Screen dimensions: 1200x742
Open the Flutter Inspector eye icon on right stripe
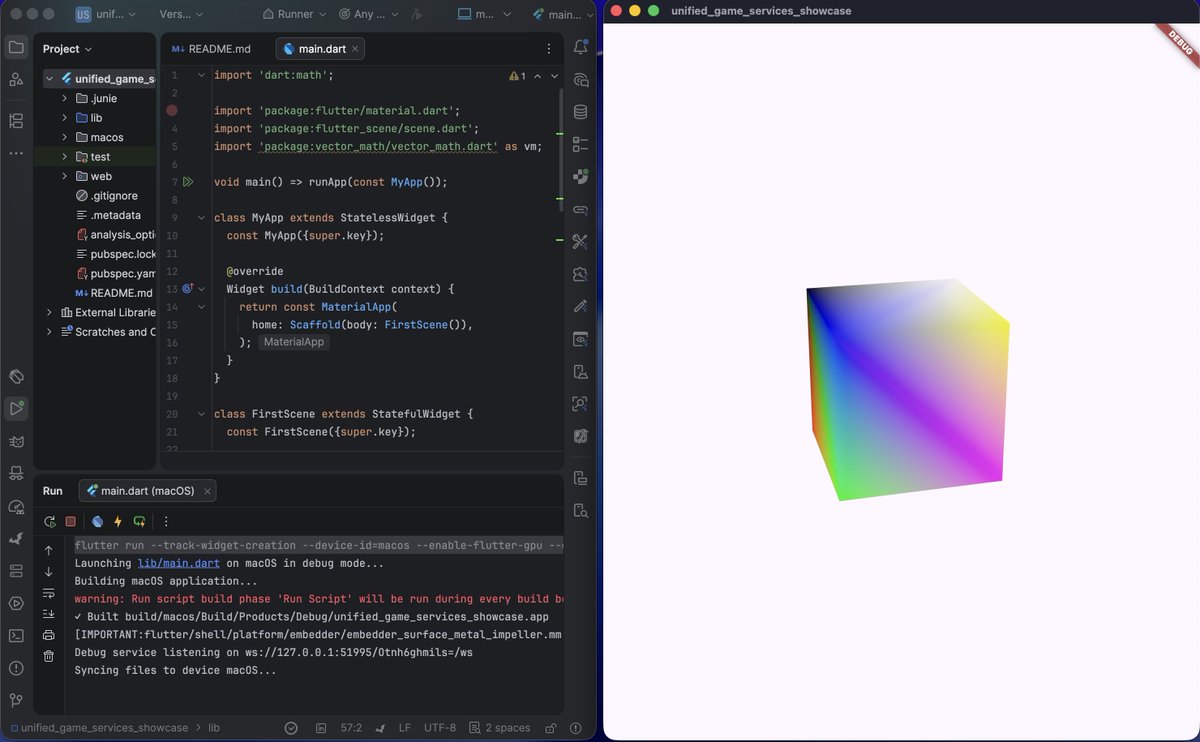(x=581, y=339)
